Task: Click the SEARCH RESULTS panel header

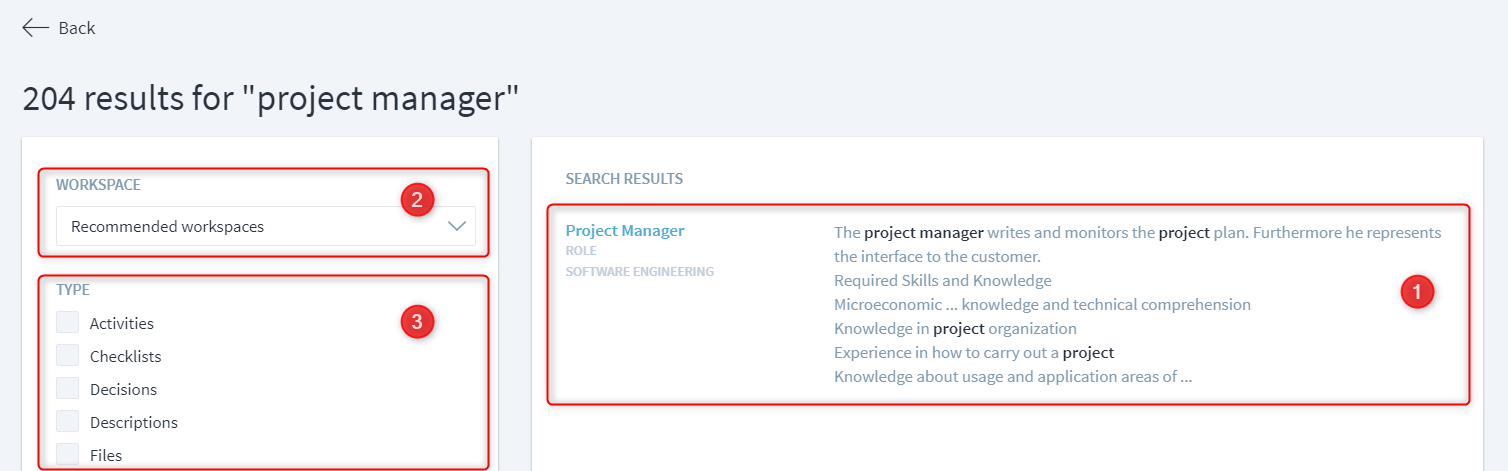Action: [x=624, y=179]
